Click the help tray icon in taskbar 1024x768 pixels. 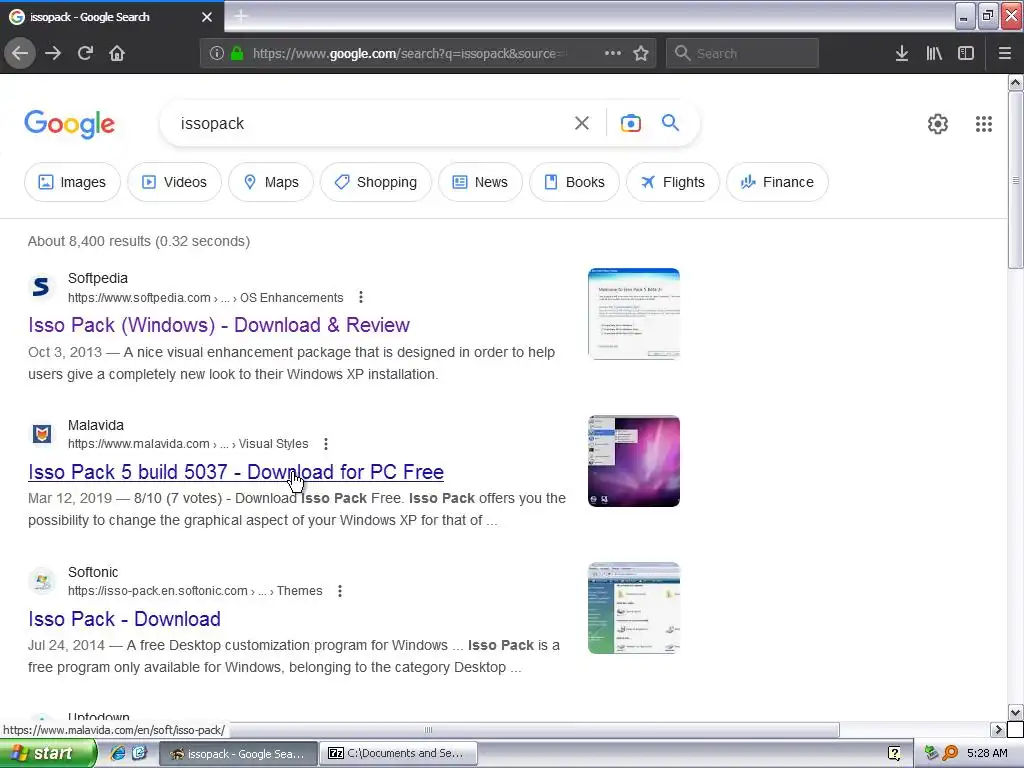point(894,754)
